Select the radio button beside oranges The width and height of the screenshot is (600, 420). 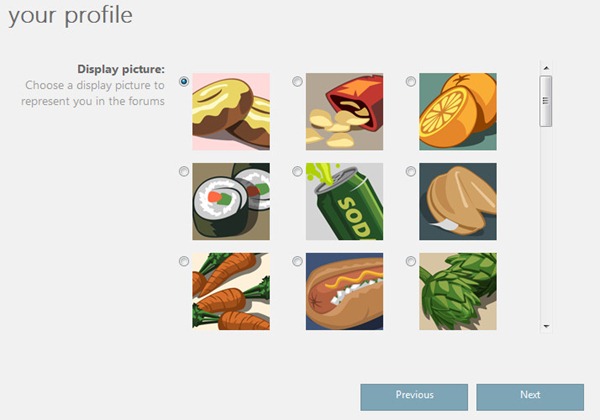(411, 82)
